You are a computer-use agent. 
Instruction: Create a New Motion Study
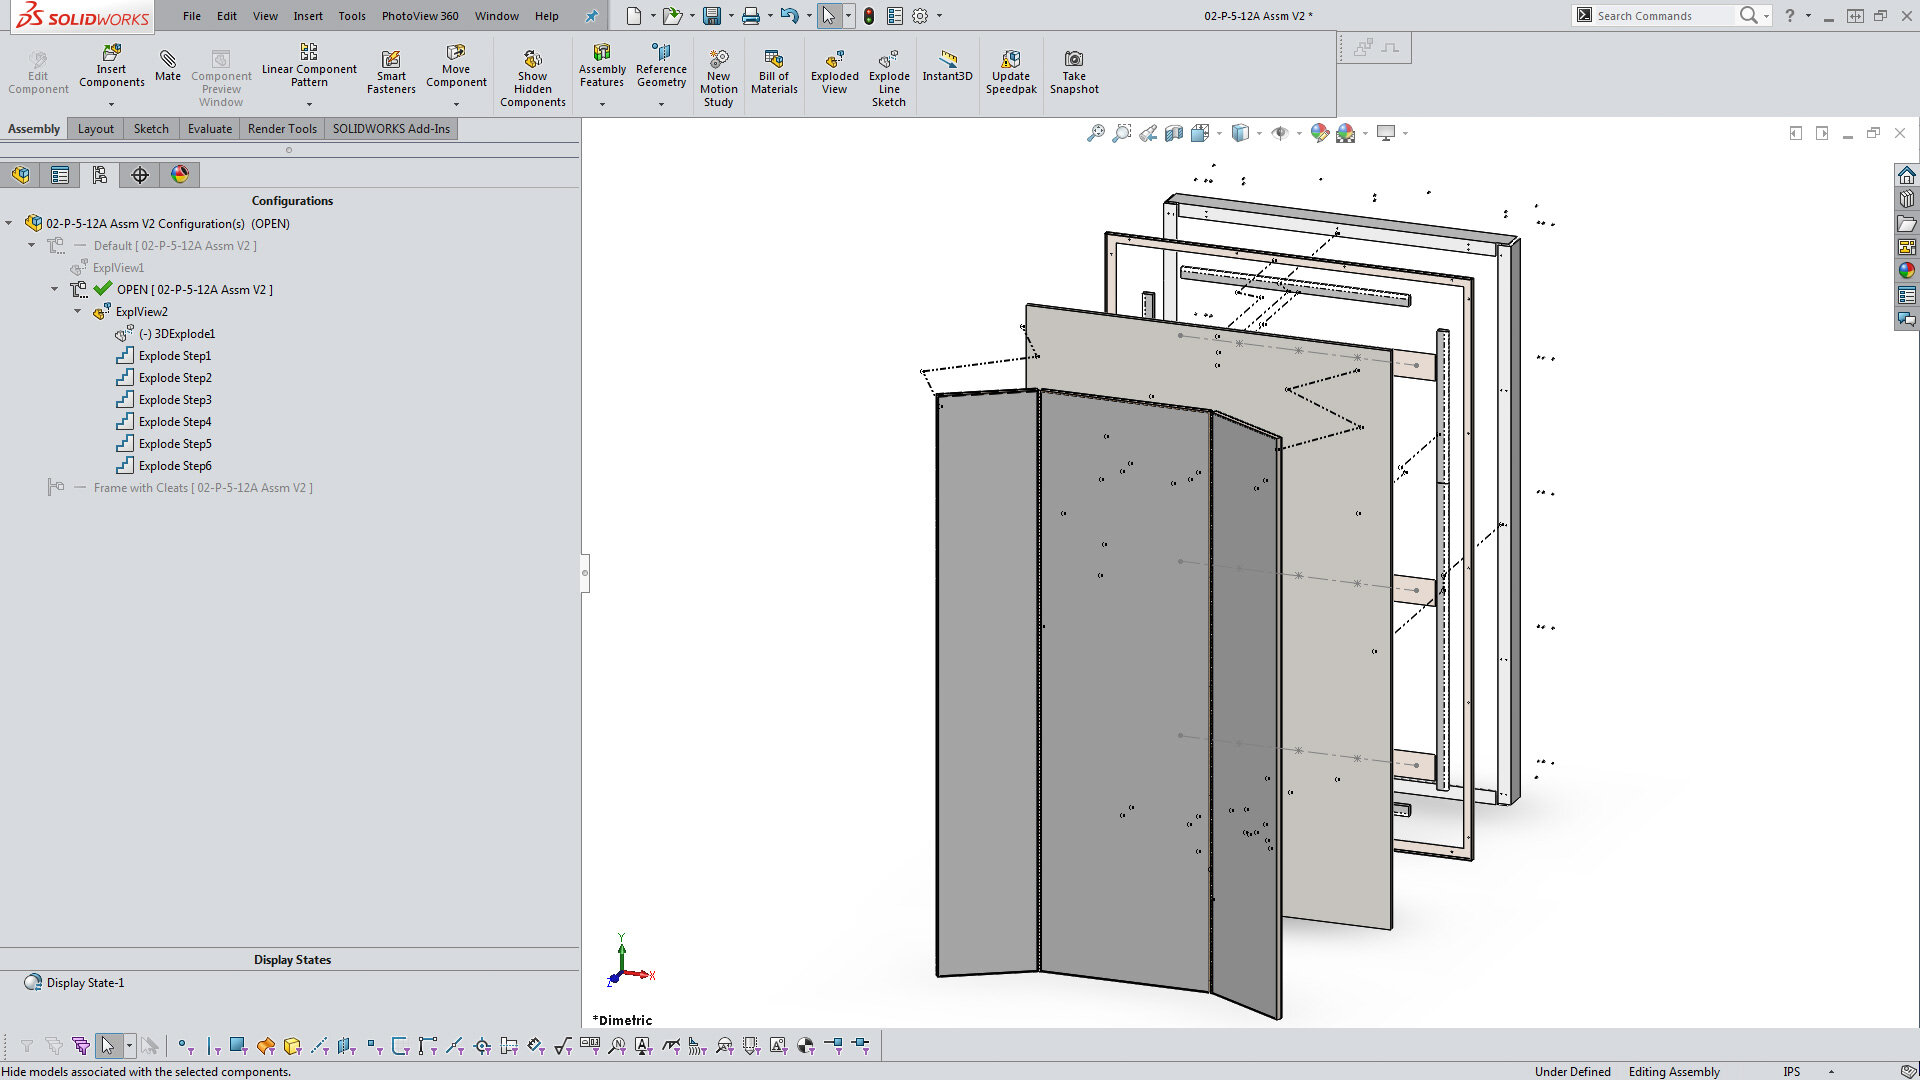tap(719, 78)
